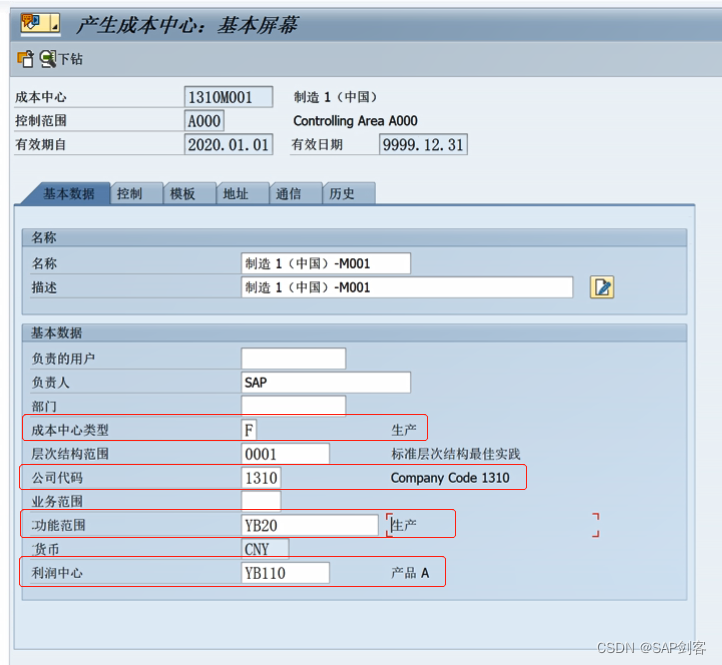Open the long text editor icon beside 描述
This screenshot has height=665, width=722.
point(602,287)
